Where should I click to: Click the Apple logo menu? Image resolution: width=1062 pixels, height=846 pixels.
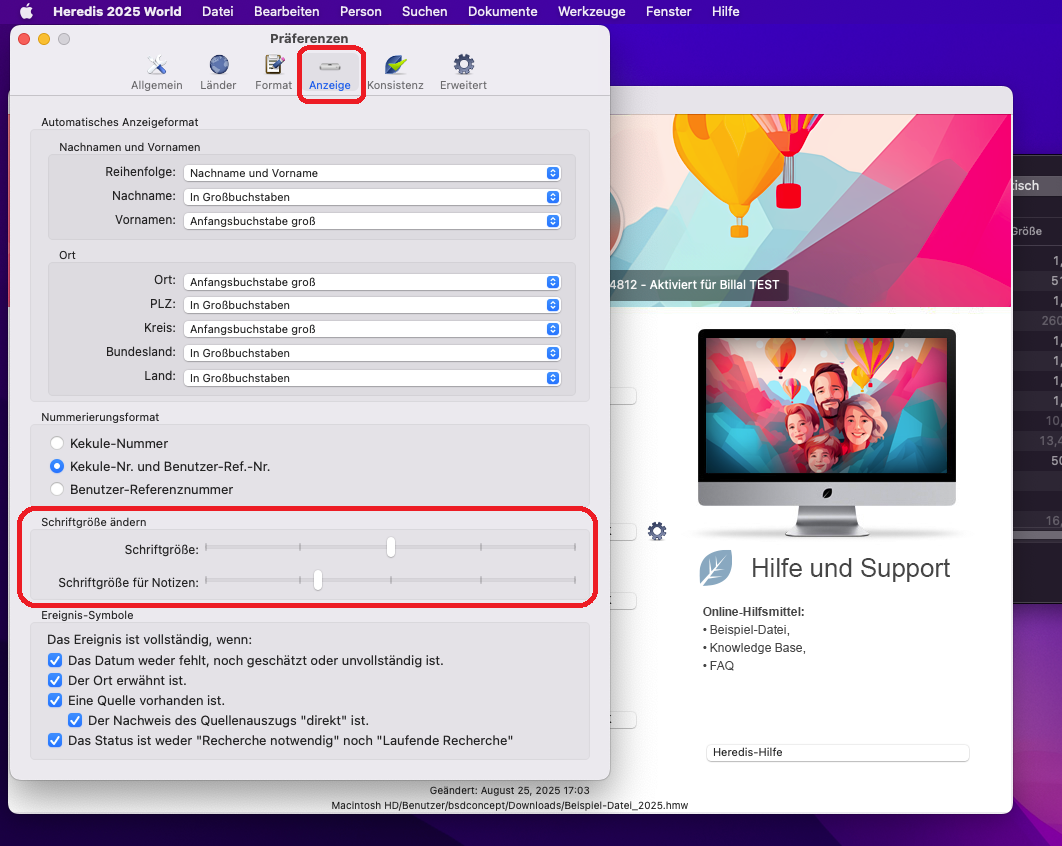[27, 12]
